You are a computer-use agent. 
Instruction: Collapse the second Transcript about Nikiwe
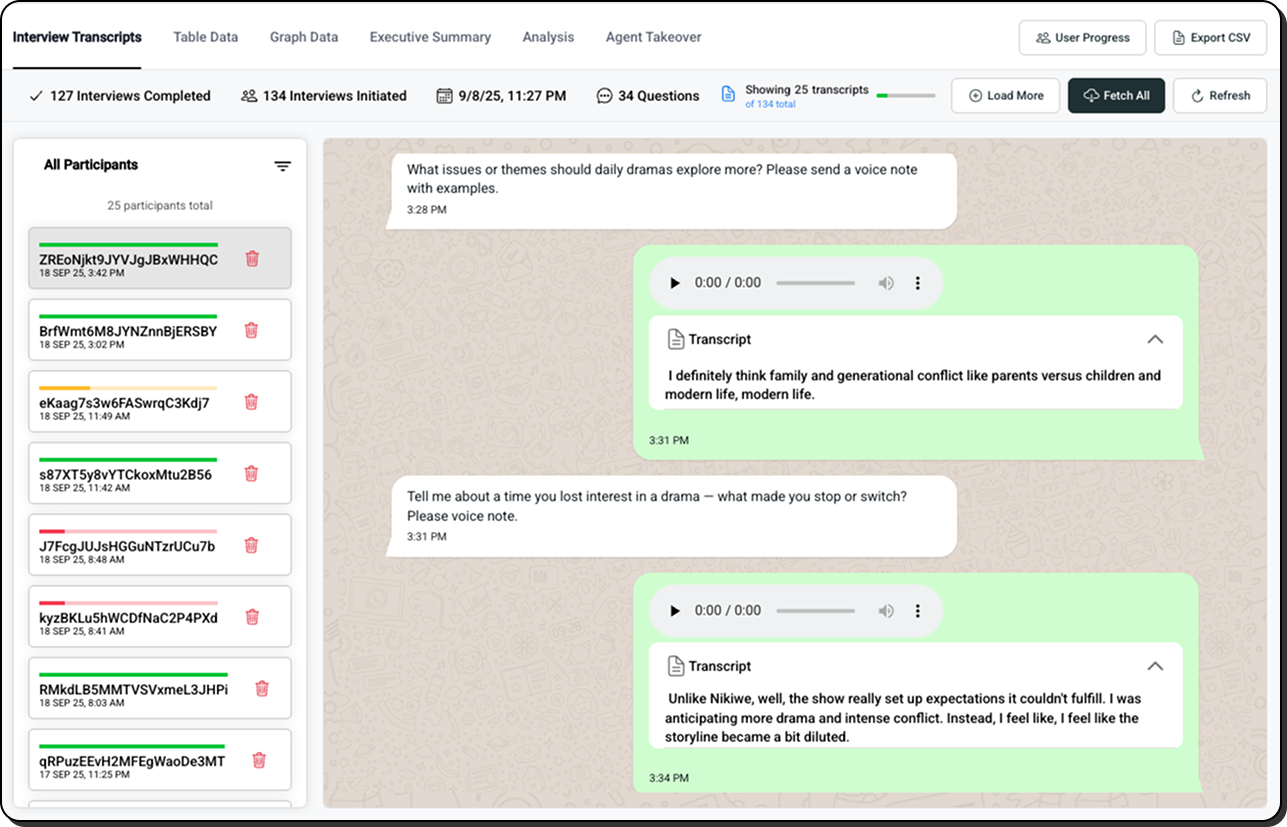click(1155, 666)
